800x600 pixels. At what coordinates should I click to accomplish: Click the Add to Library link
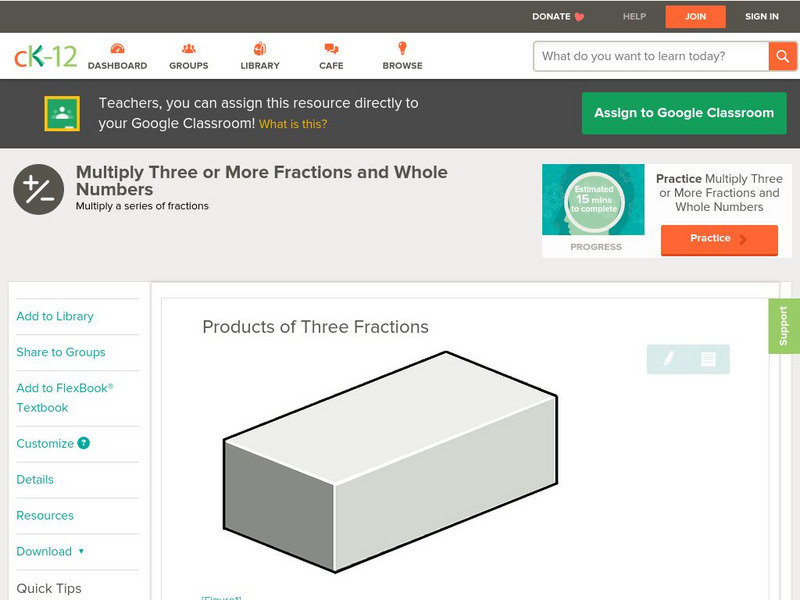[x=55, y=316]
